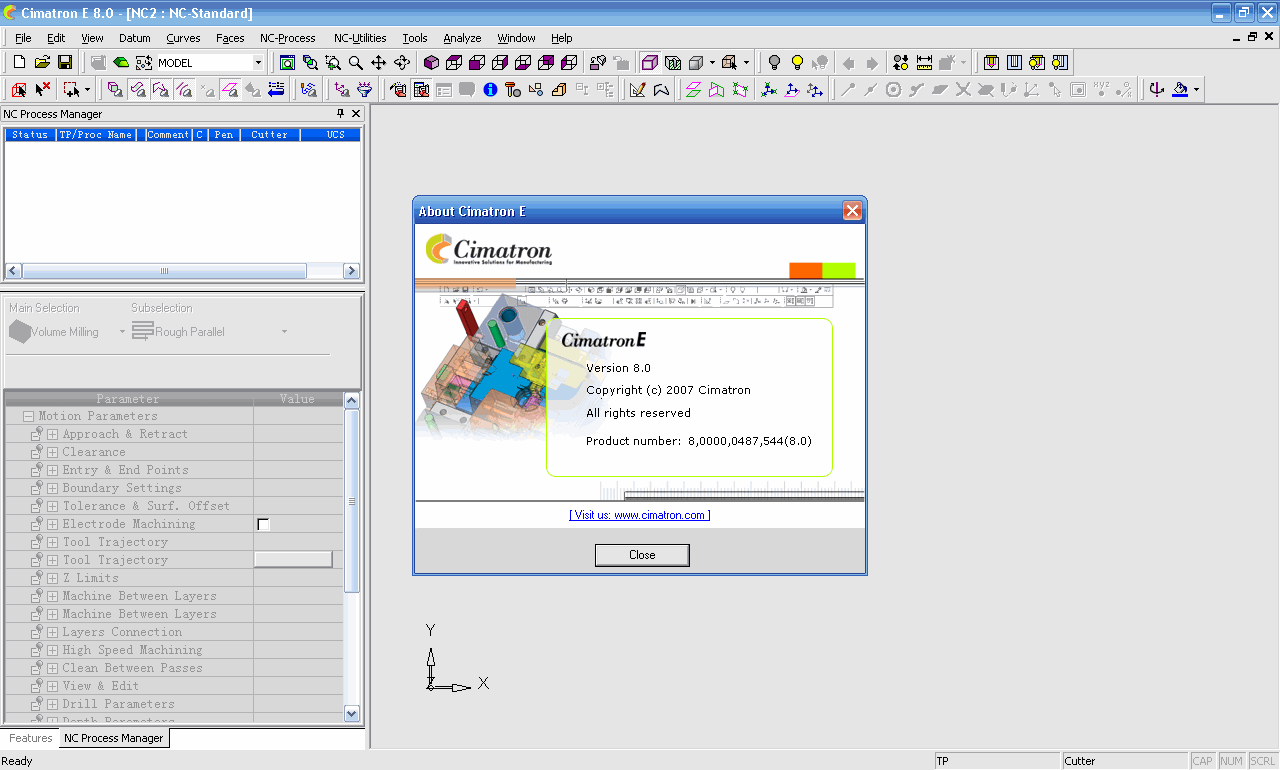Expand the Clearance row

pyautogui.click(x=52, y=452)
